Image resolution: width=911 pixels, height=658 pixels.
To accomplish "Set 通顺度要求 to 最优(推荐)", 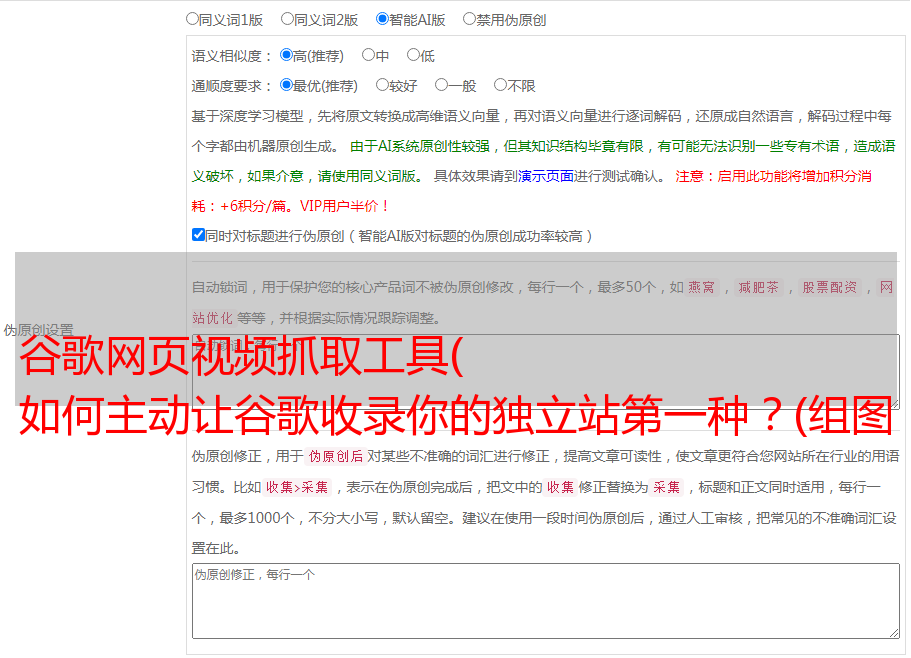I will coord(286,85).
